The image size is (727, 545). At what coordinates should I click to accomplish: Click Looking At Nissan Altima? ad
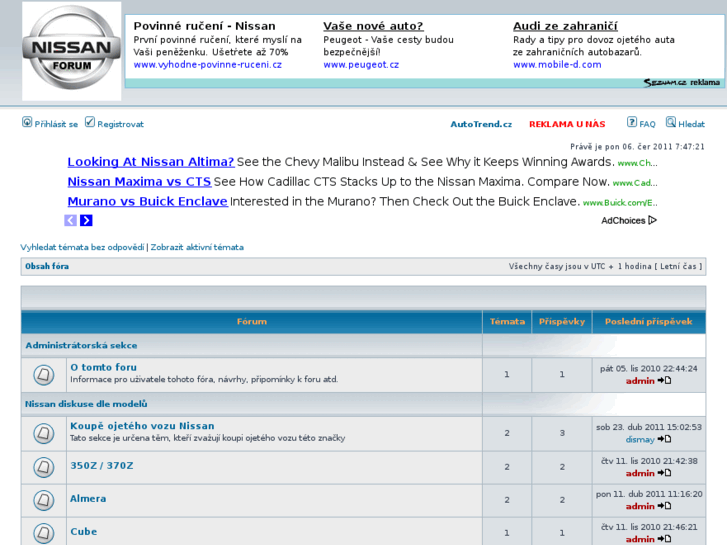tap(151, 162)
